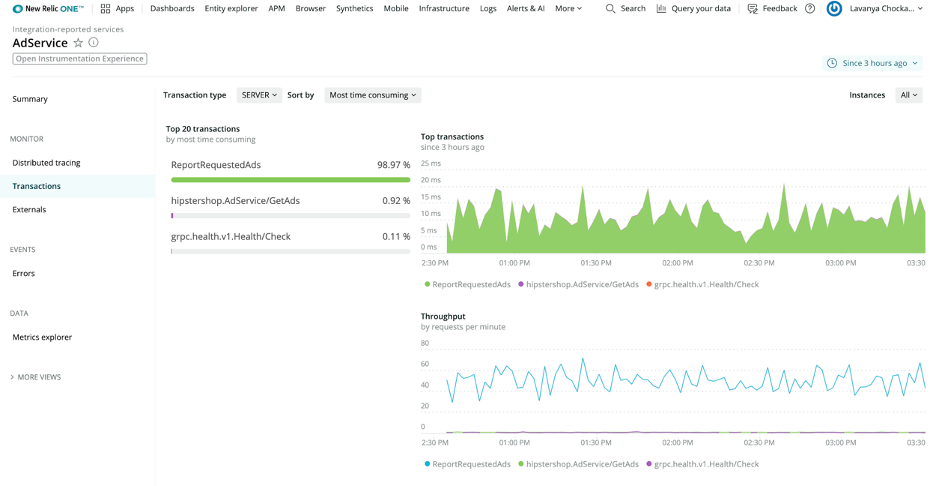Screen dimensions: 936x486
Task: Click the blue Throughput line chart
Action: pos(686,380)
